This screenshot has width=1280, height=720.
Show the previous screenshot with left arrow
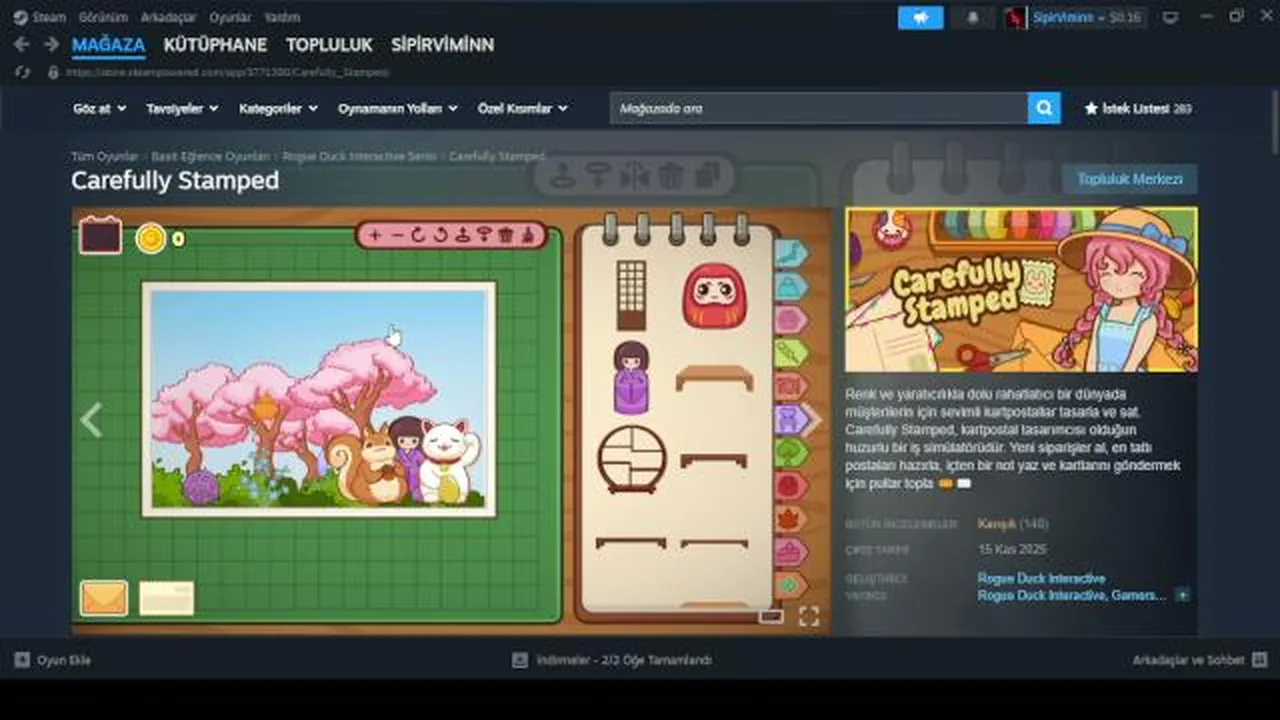[91, 420]
